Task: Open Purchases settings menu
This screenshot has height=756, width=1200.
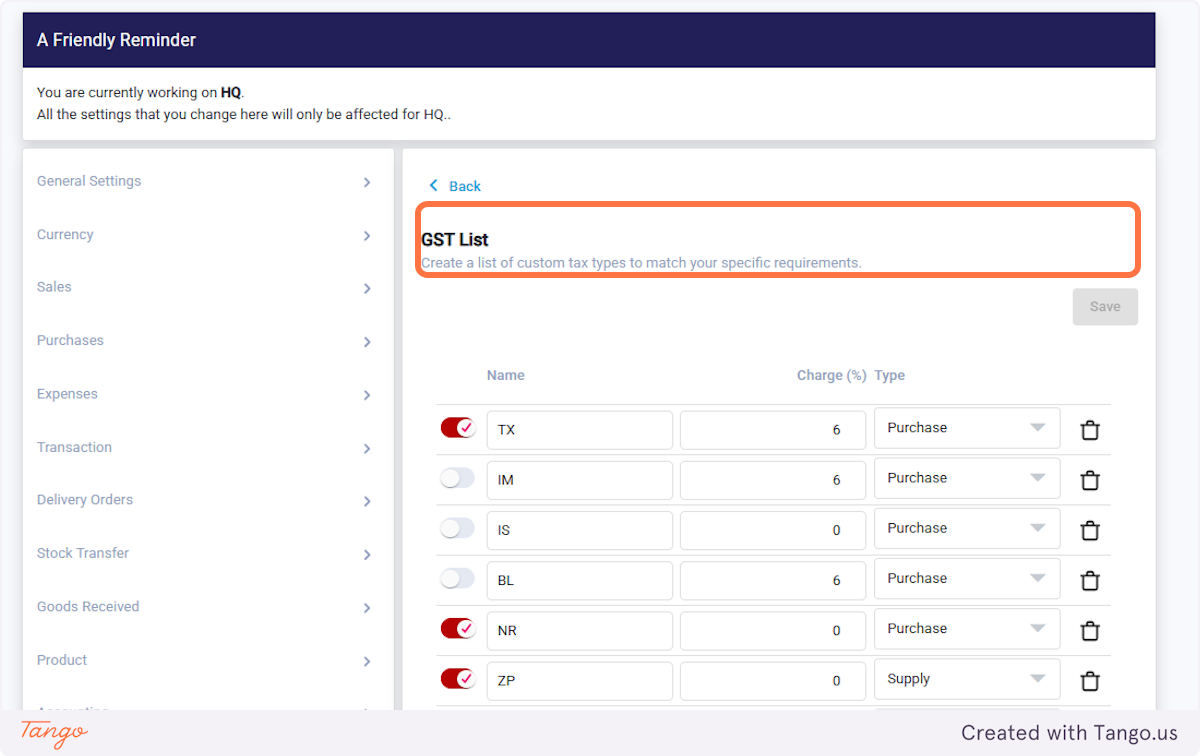Action: tap(205, 341)
